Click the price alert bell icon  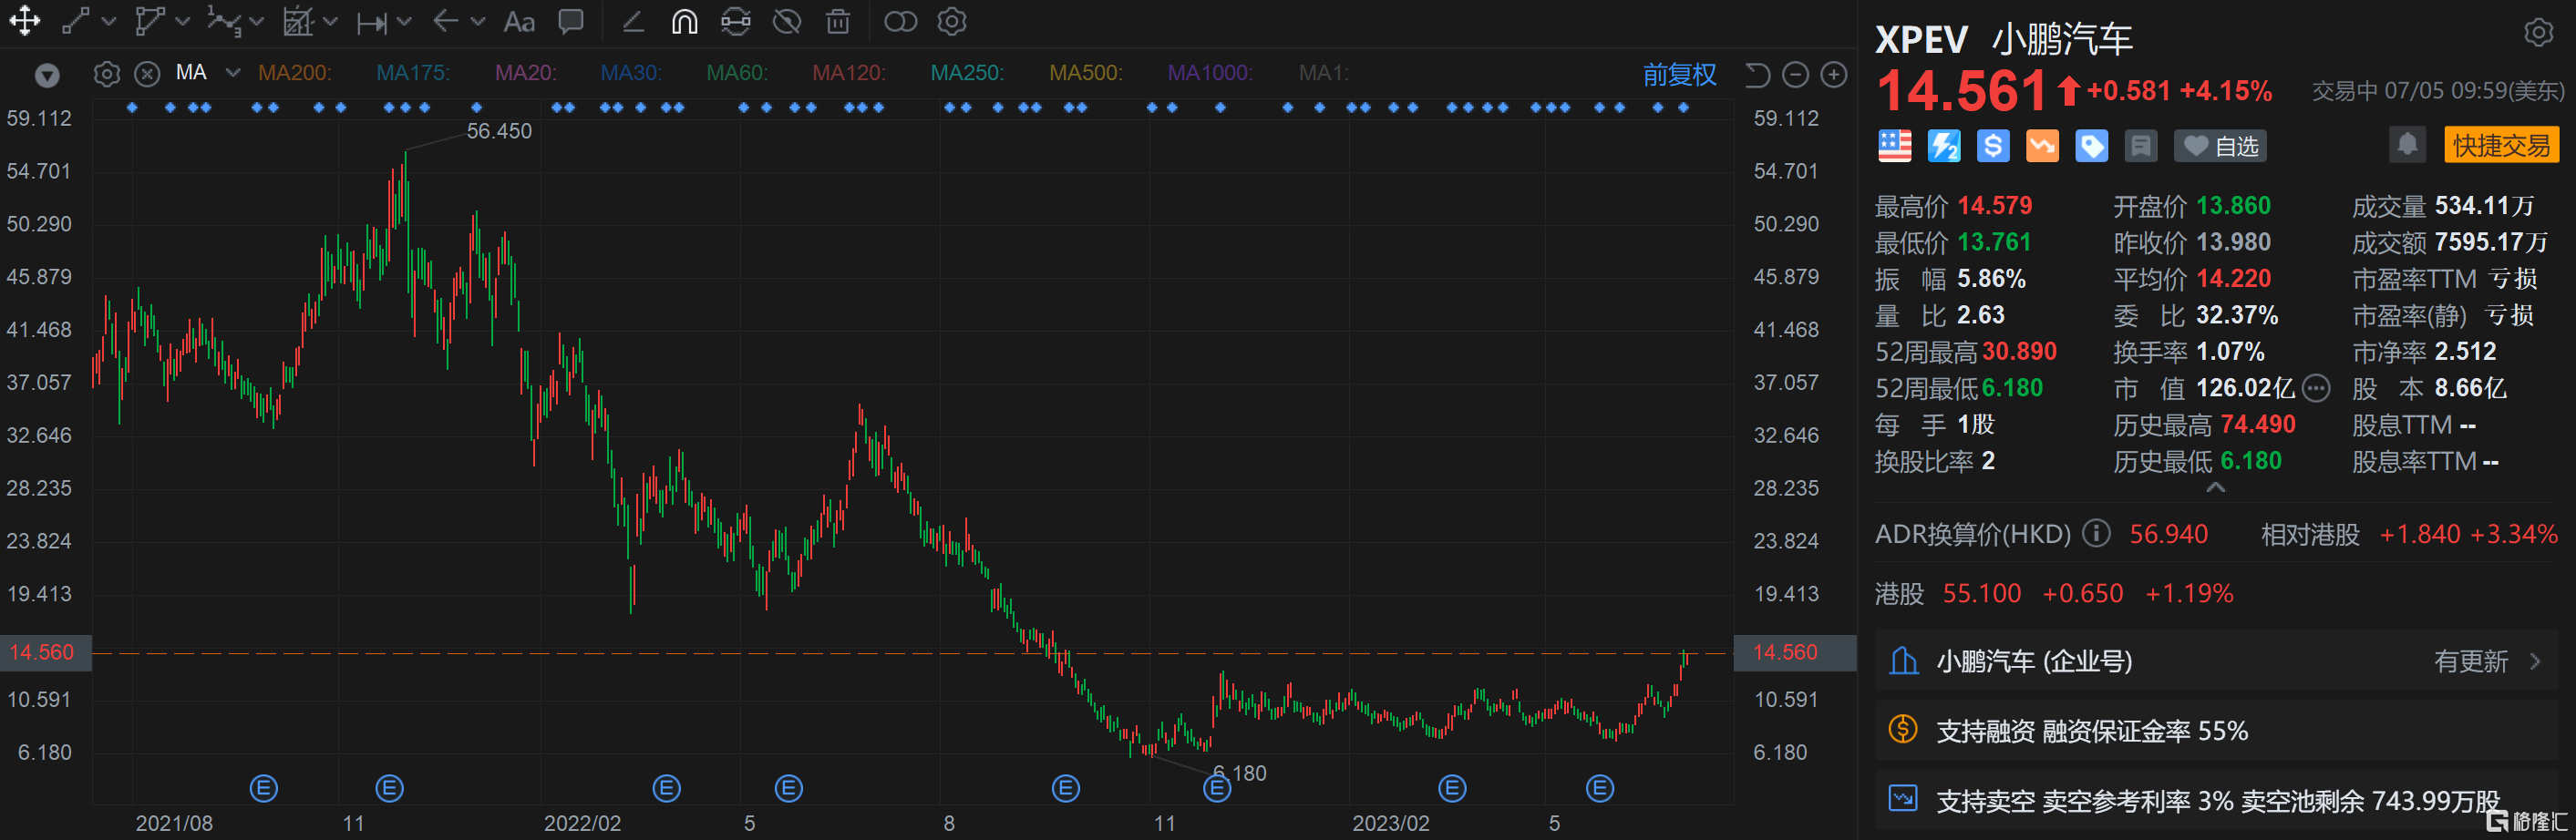[2408, 144]
